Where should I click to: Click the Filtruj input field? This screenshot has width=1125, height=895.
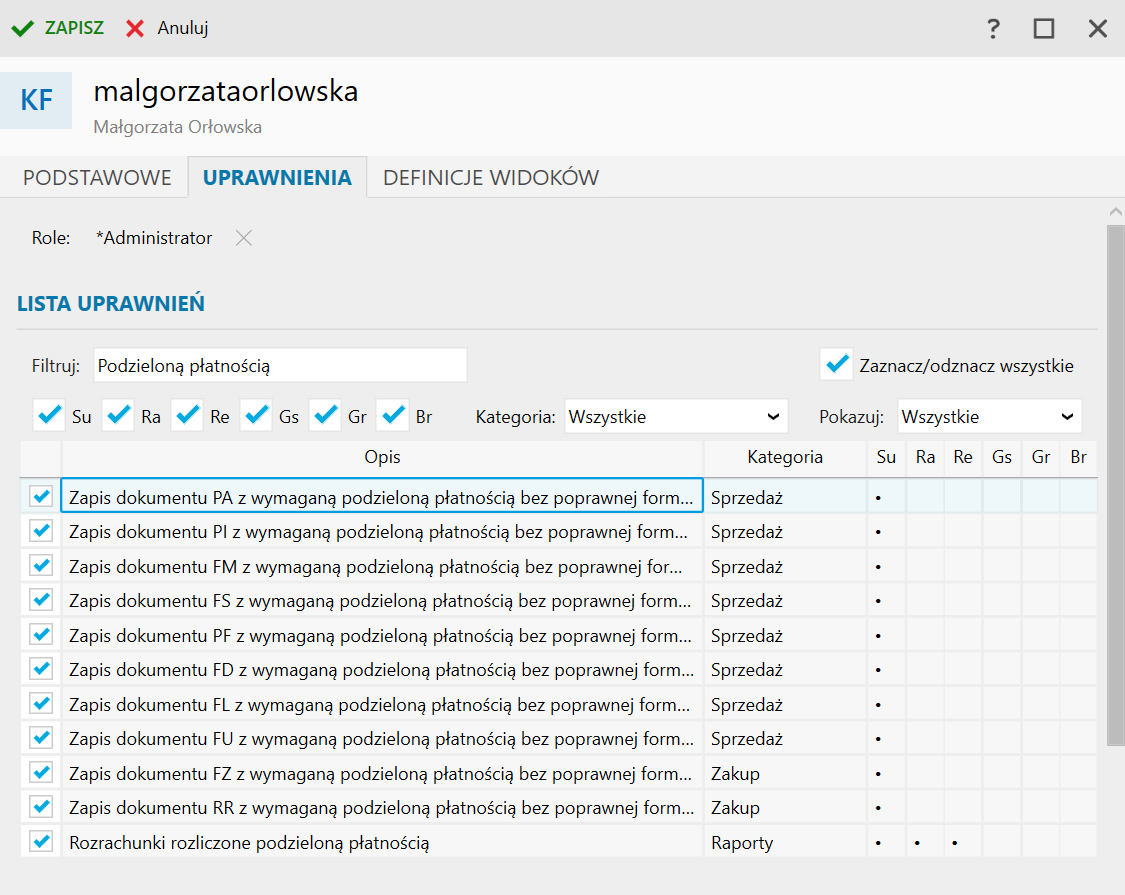tap(280, 366)
